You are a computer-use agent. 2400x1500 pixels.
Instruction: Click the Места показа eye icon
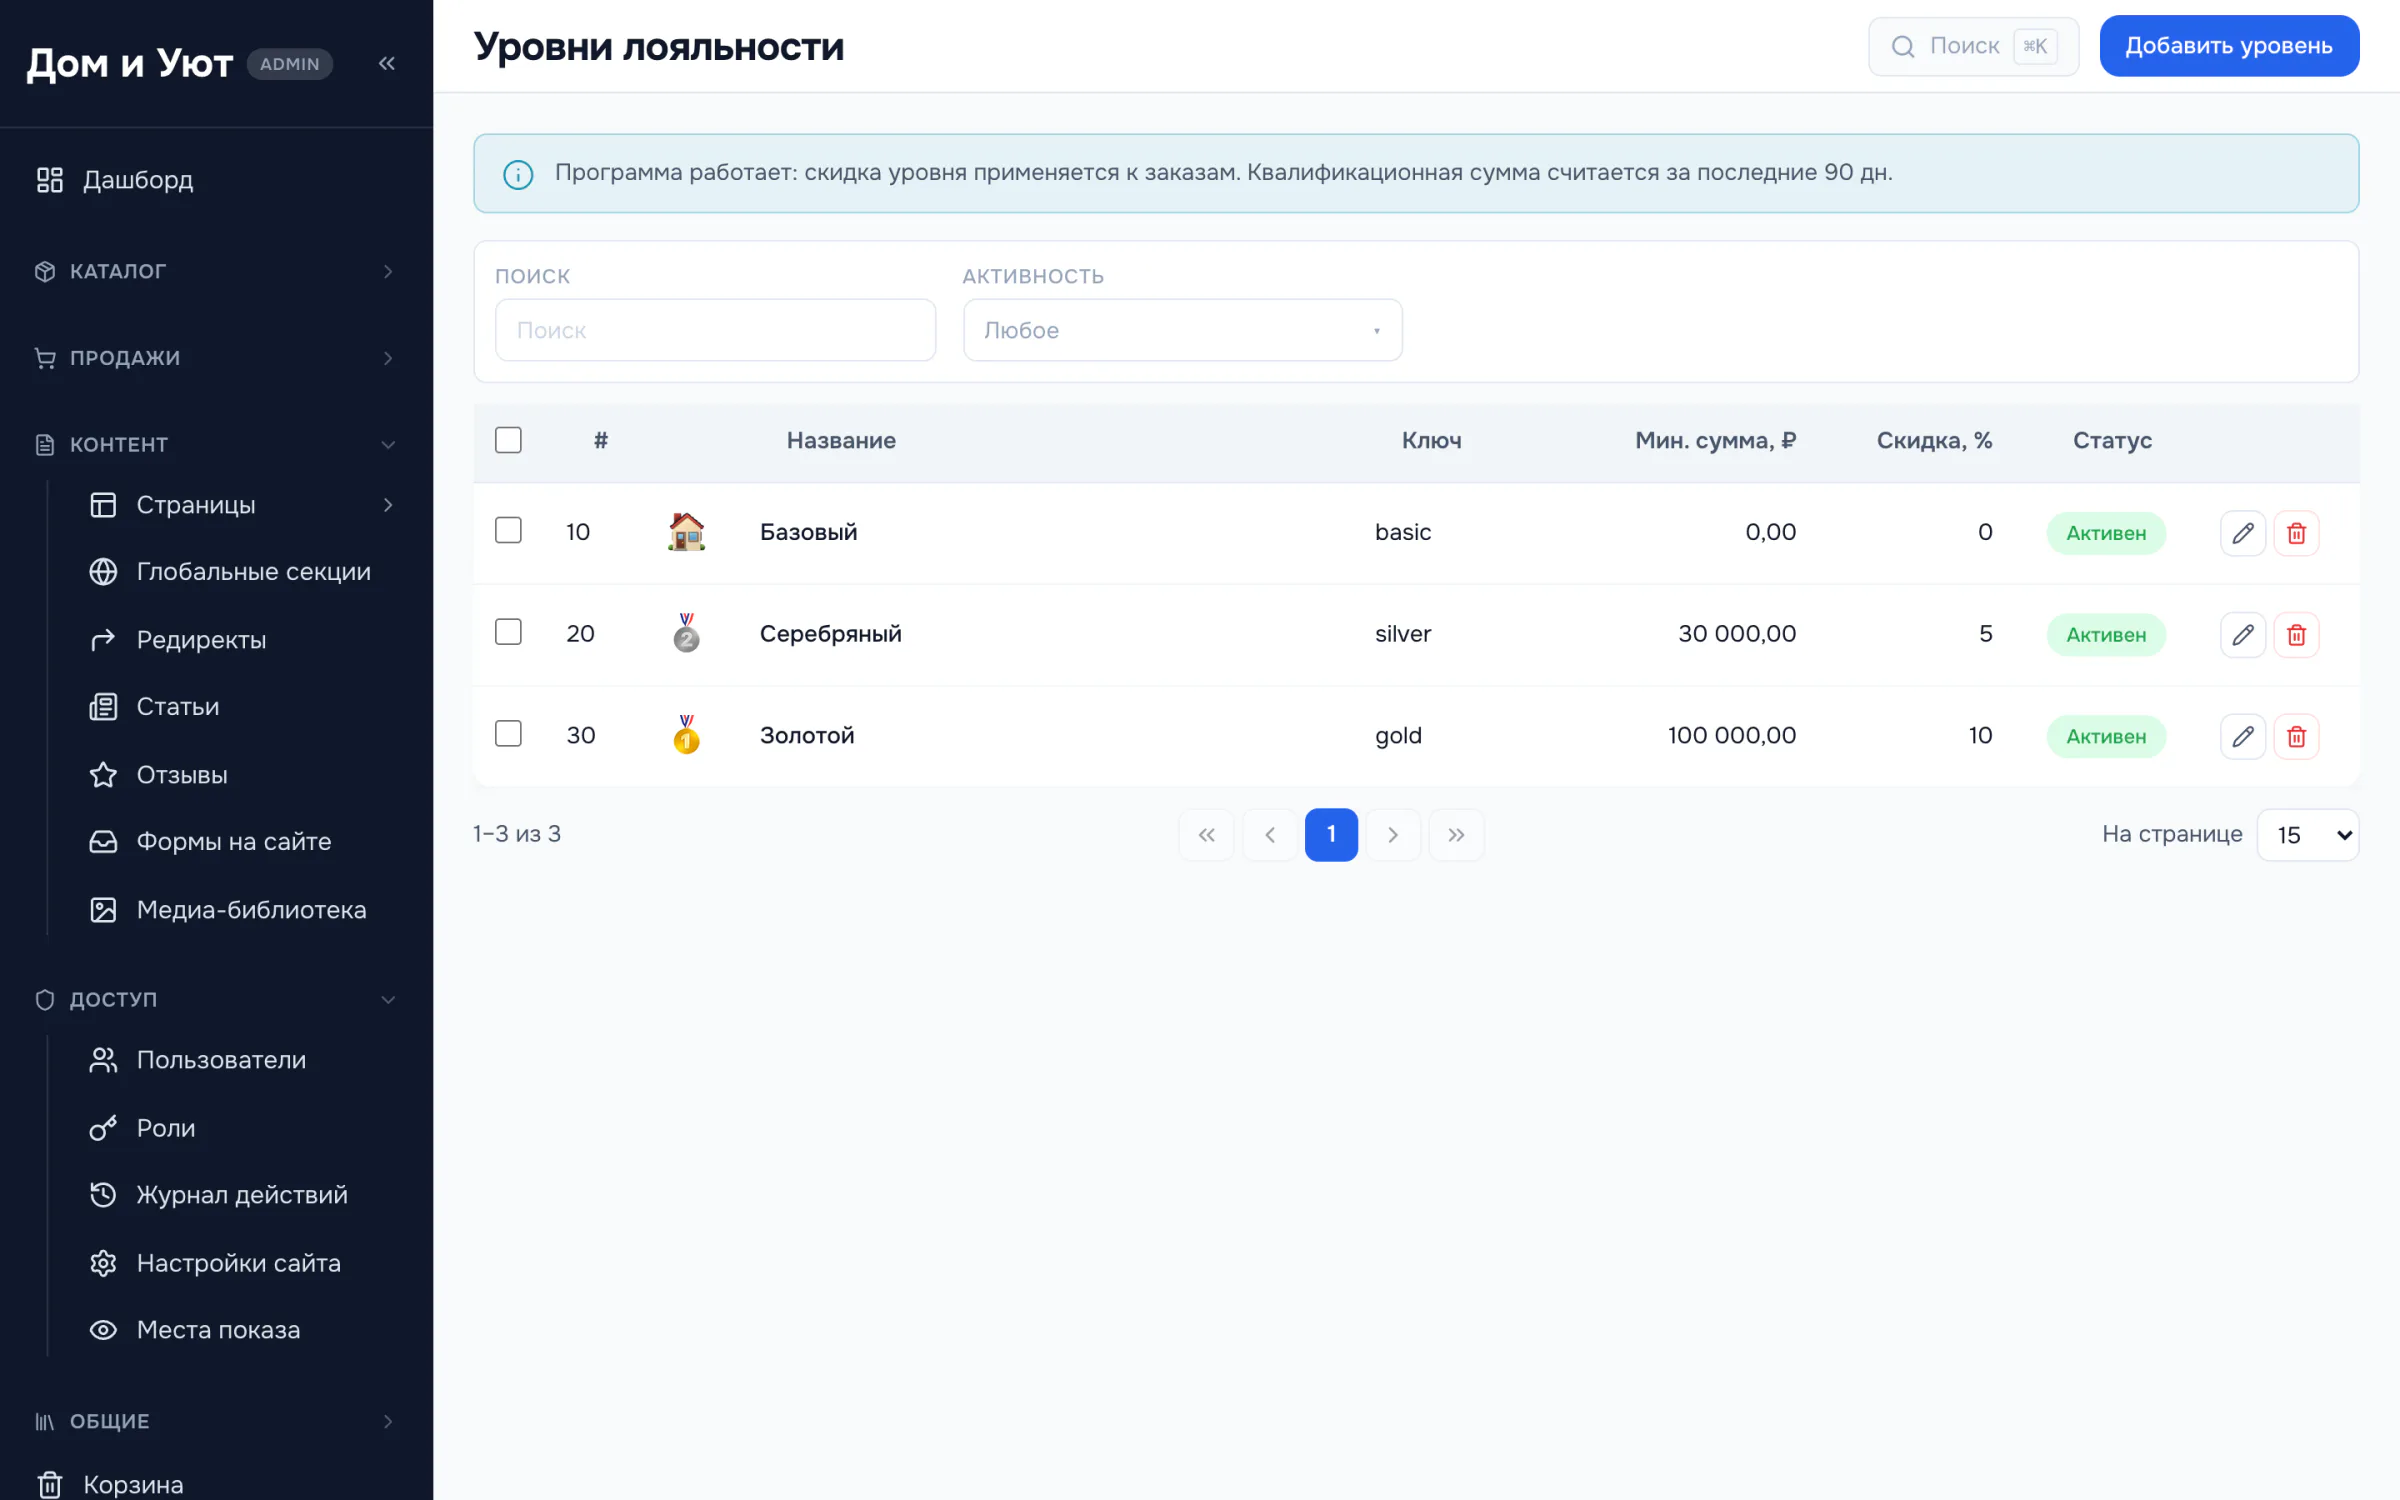point(103,1330)
